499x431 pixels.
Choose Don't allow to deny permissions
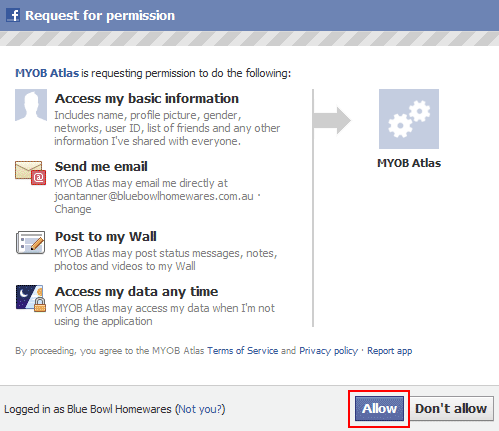(x=451, y=409)
